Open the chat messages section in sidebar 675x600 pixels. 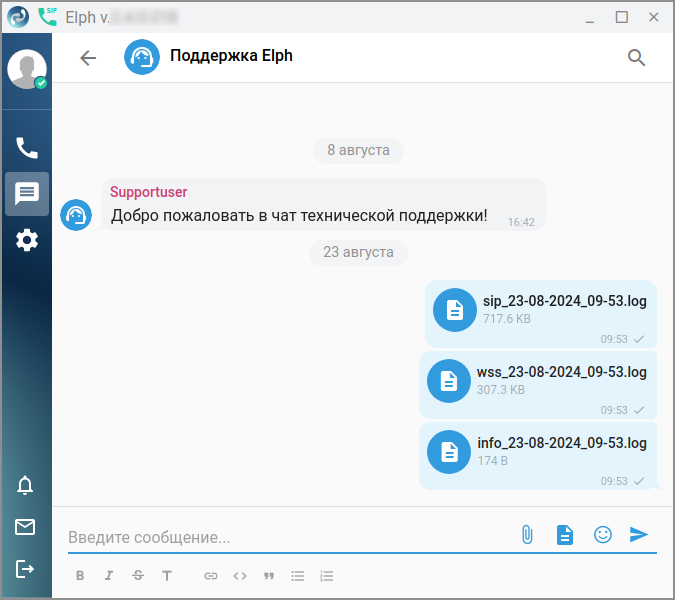pyautogui.click(x=27, y=194)
